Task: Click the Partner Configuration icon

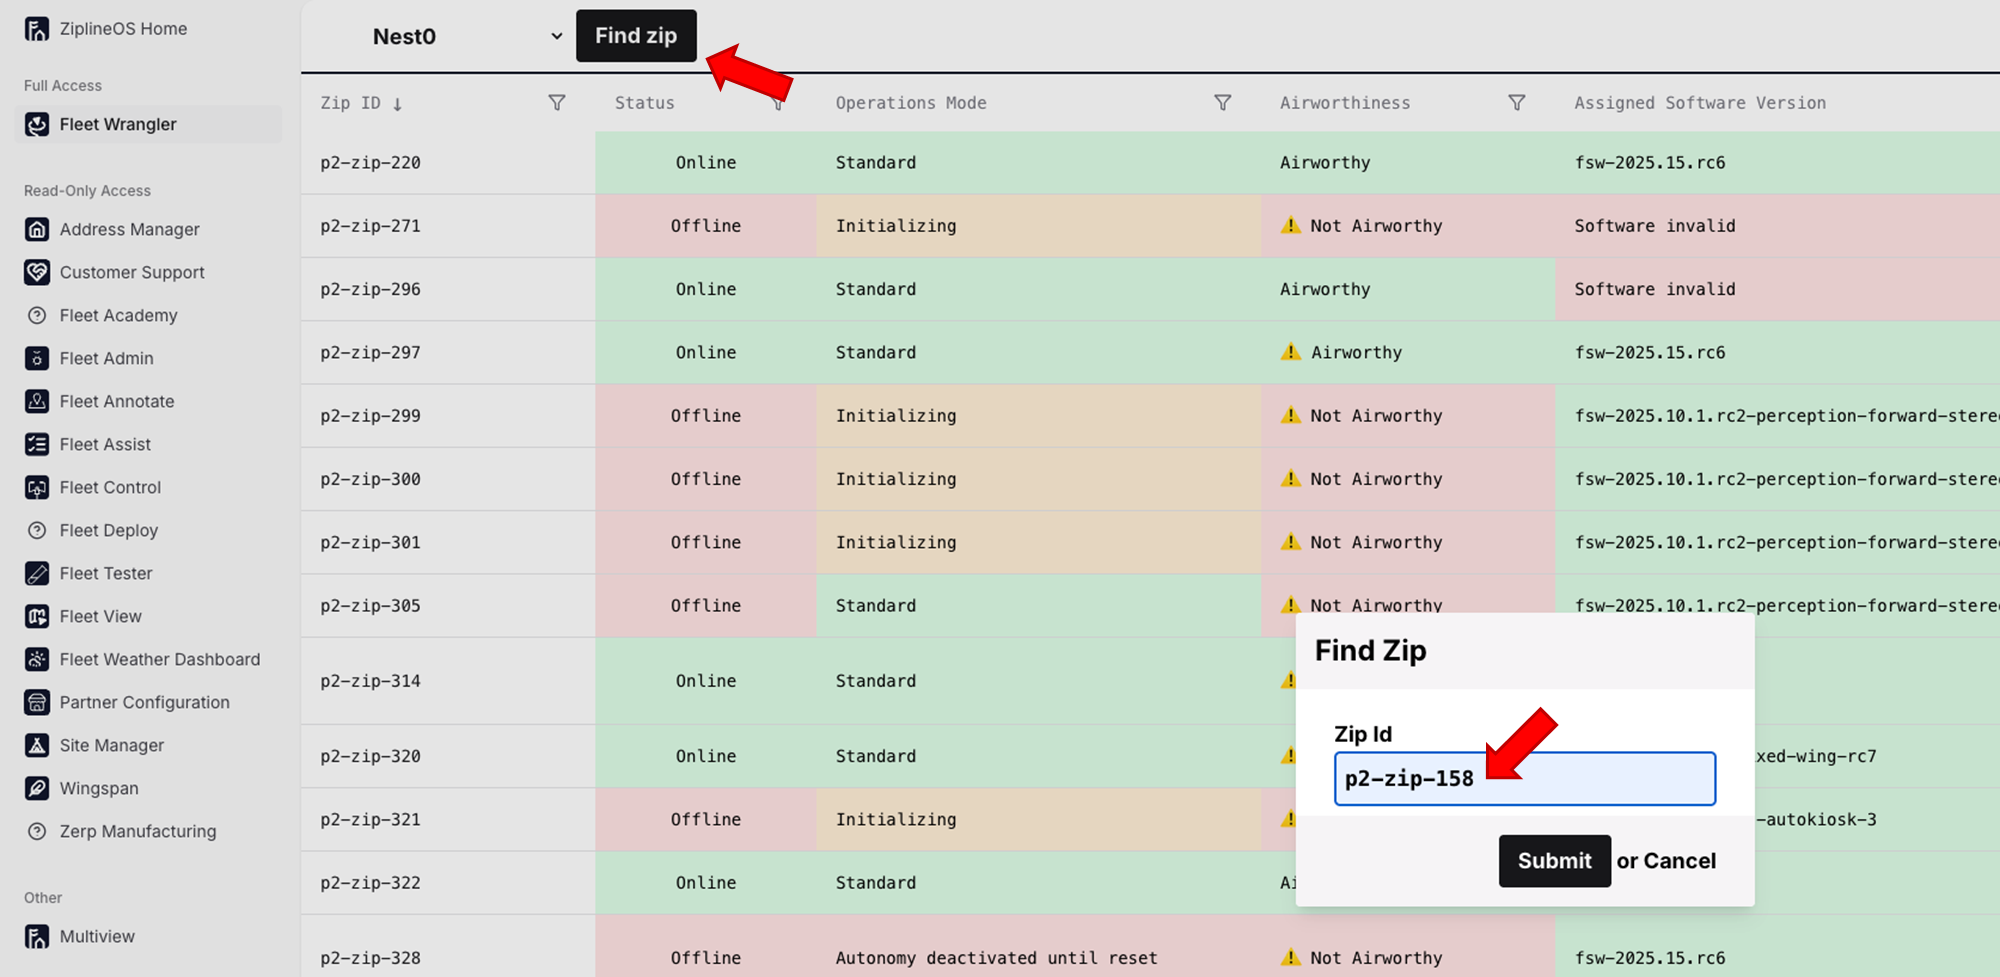Action: [x=37, y=702]
